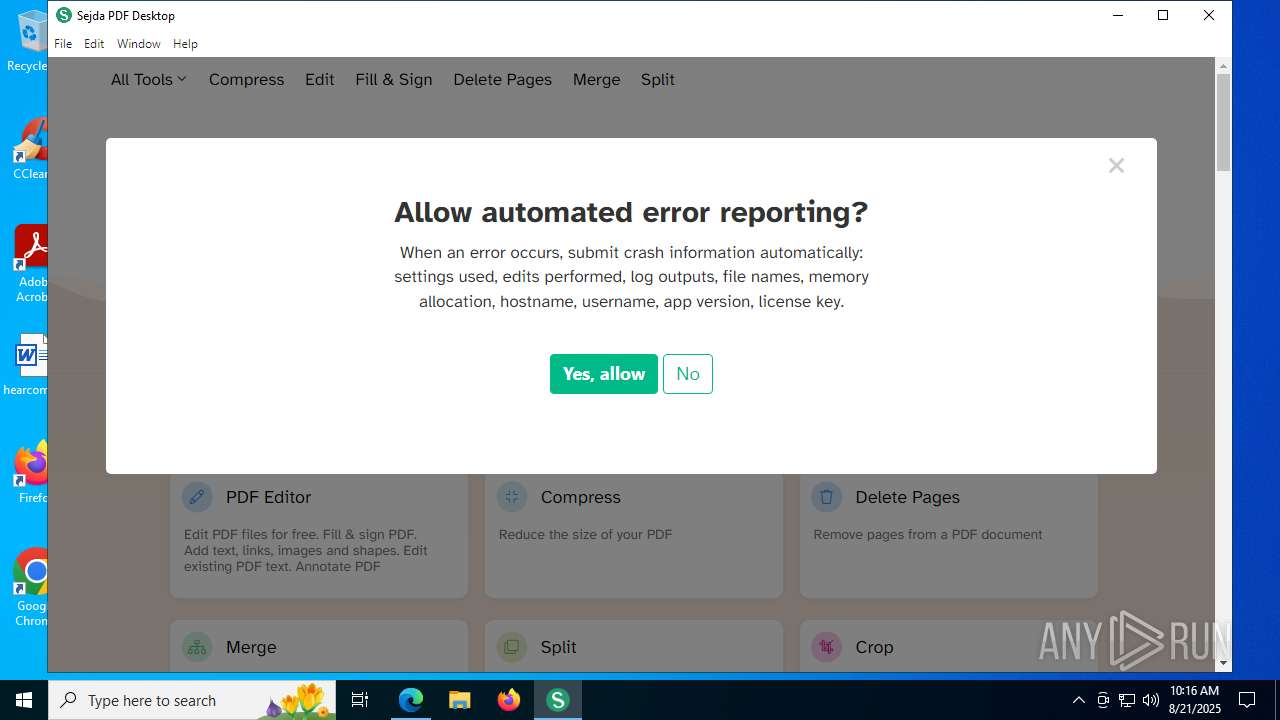1280x720 pixels.
Task: Click the Windows search box
Action: (x=192, y=700)
